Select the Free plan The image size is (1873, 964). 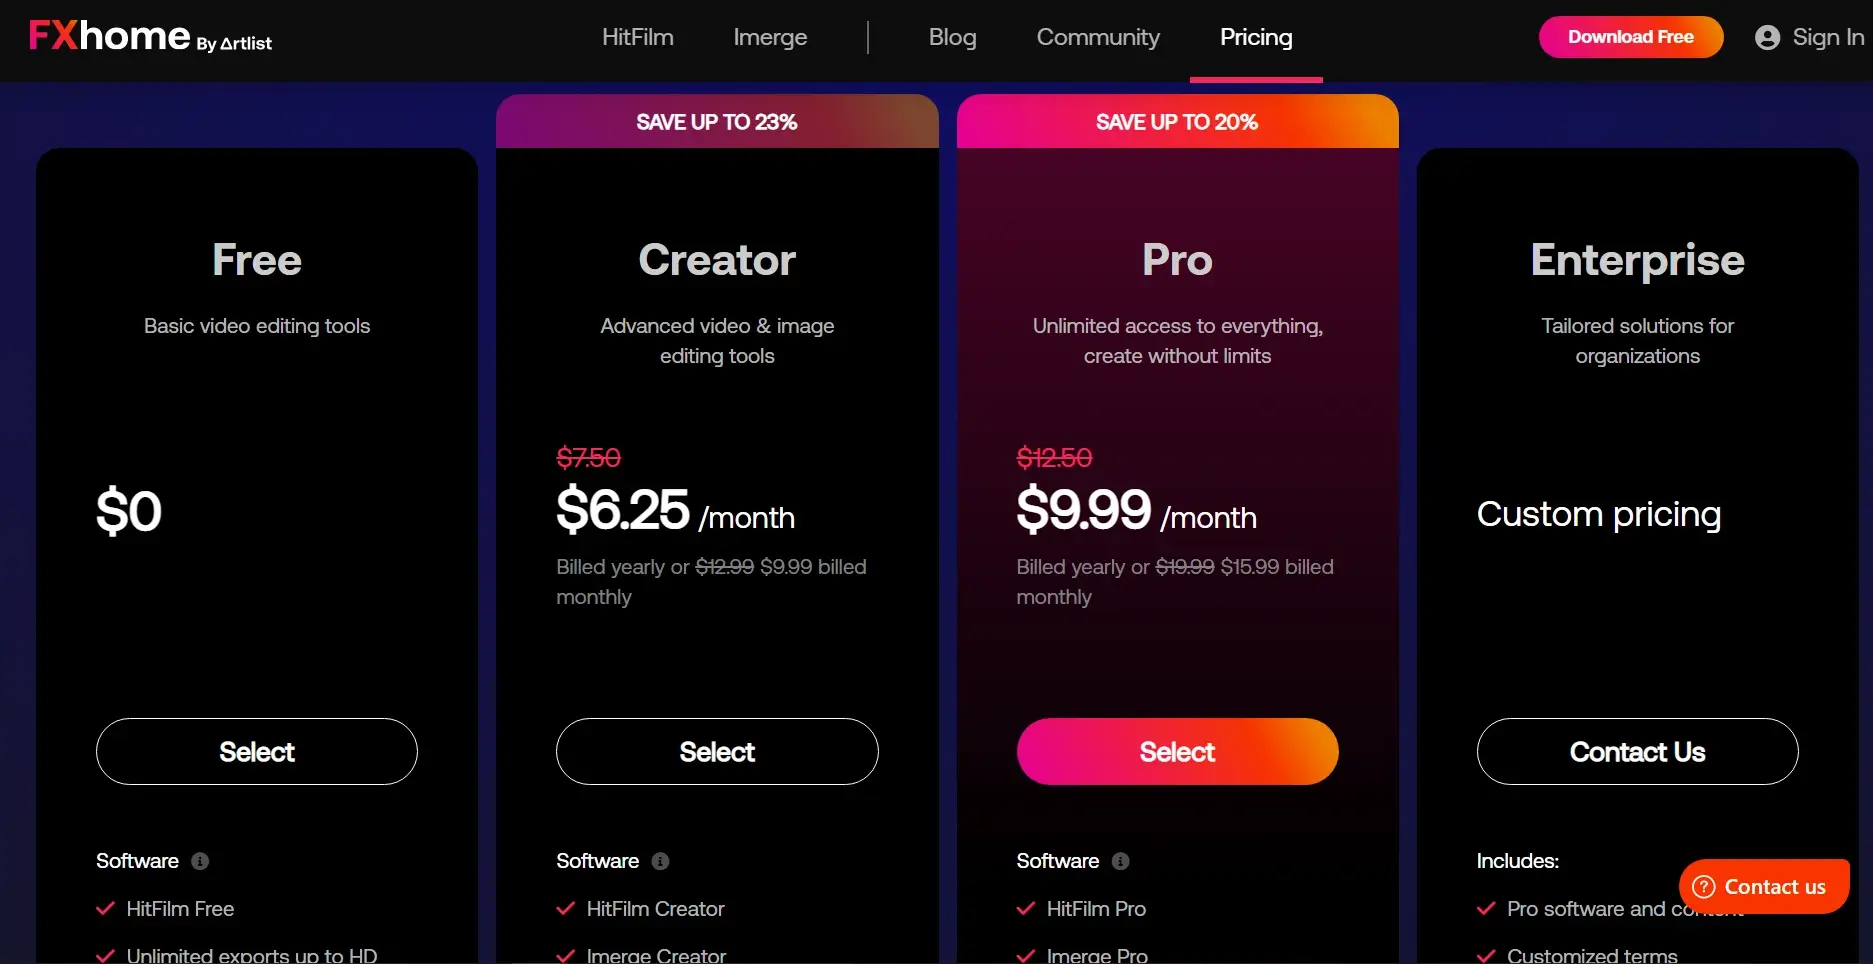(x=257, y=752)
